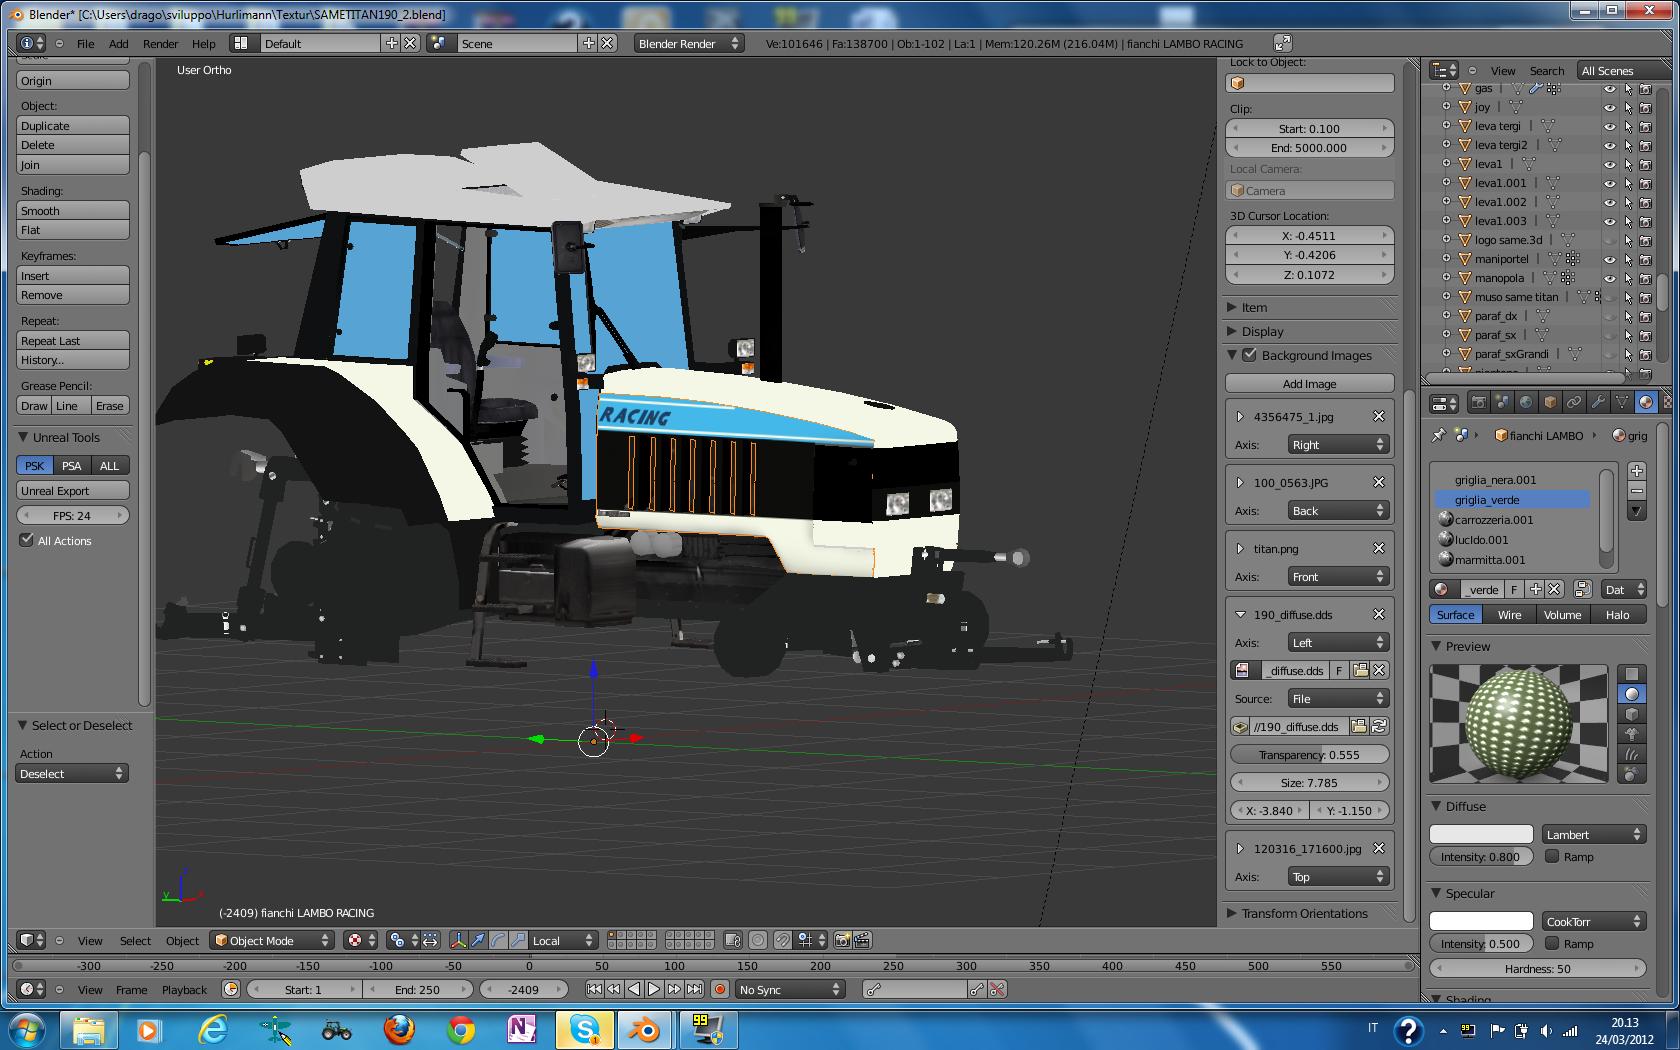Viewport: 1680px width, 1050px height.
Task: Switch material type to Wire
Action: click(x=1509, y=615)
